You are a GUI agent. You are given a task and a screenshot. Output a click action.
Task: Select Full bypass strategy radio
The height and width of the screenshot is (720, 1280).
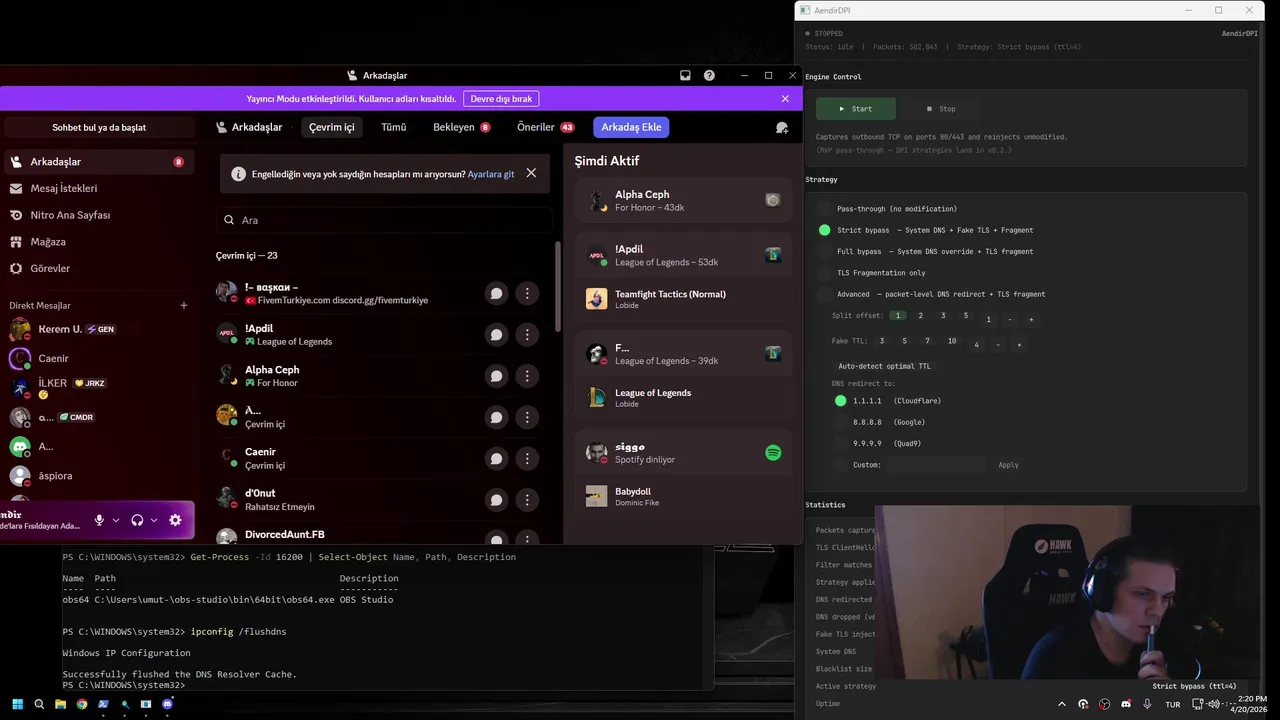824,251
